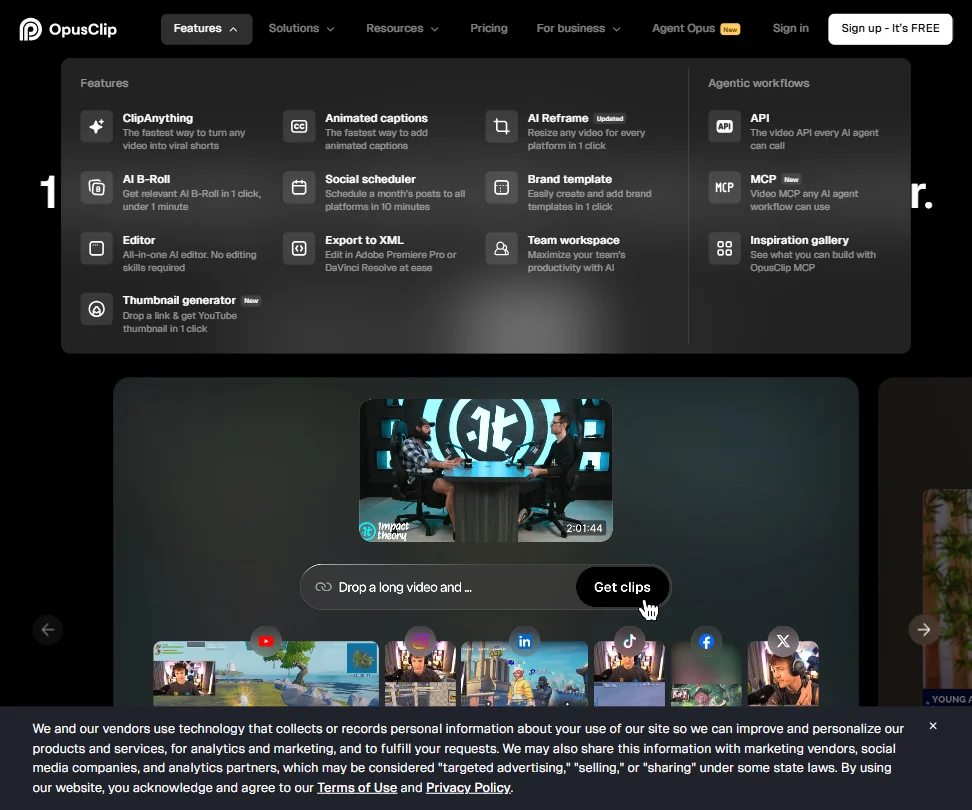The image size is (972, 810).
Task: Select Social scheduler menu title
Action: (x=370, y=179)
